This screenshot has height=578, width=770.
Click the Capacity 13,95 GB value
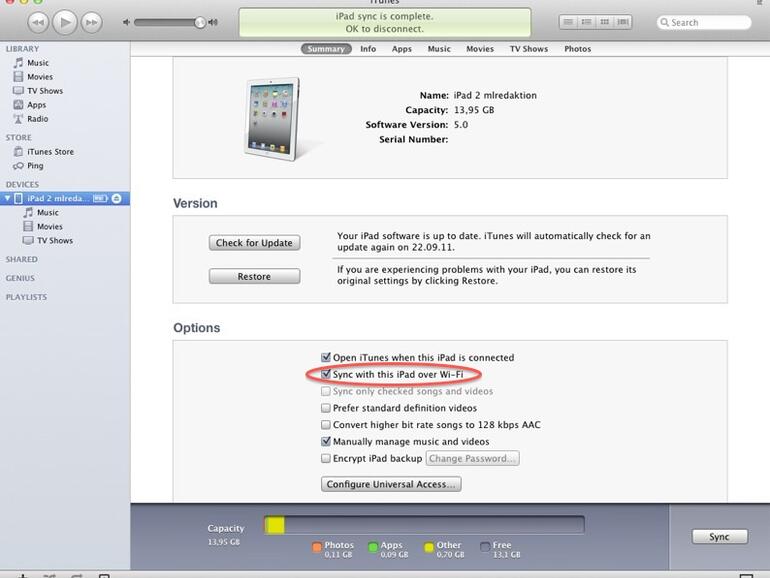474,110
